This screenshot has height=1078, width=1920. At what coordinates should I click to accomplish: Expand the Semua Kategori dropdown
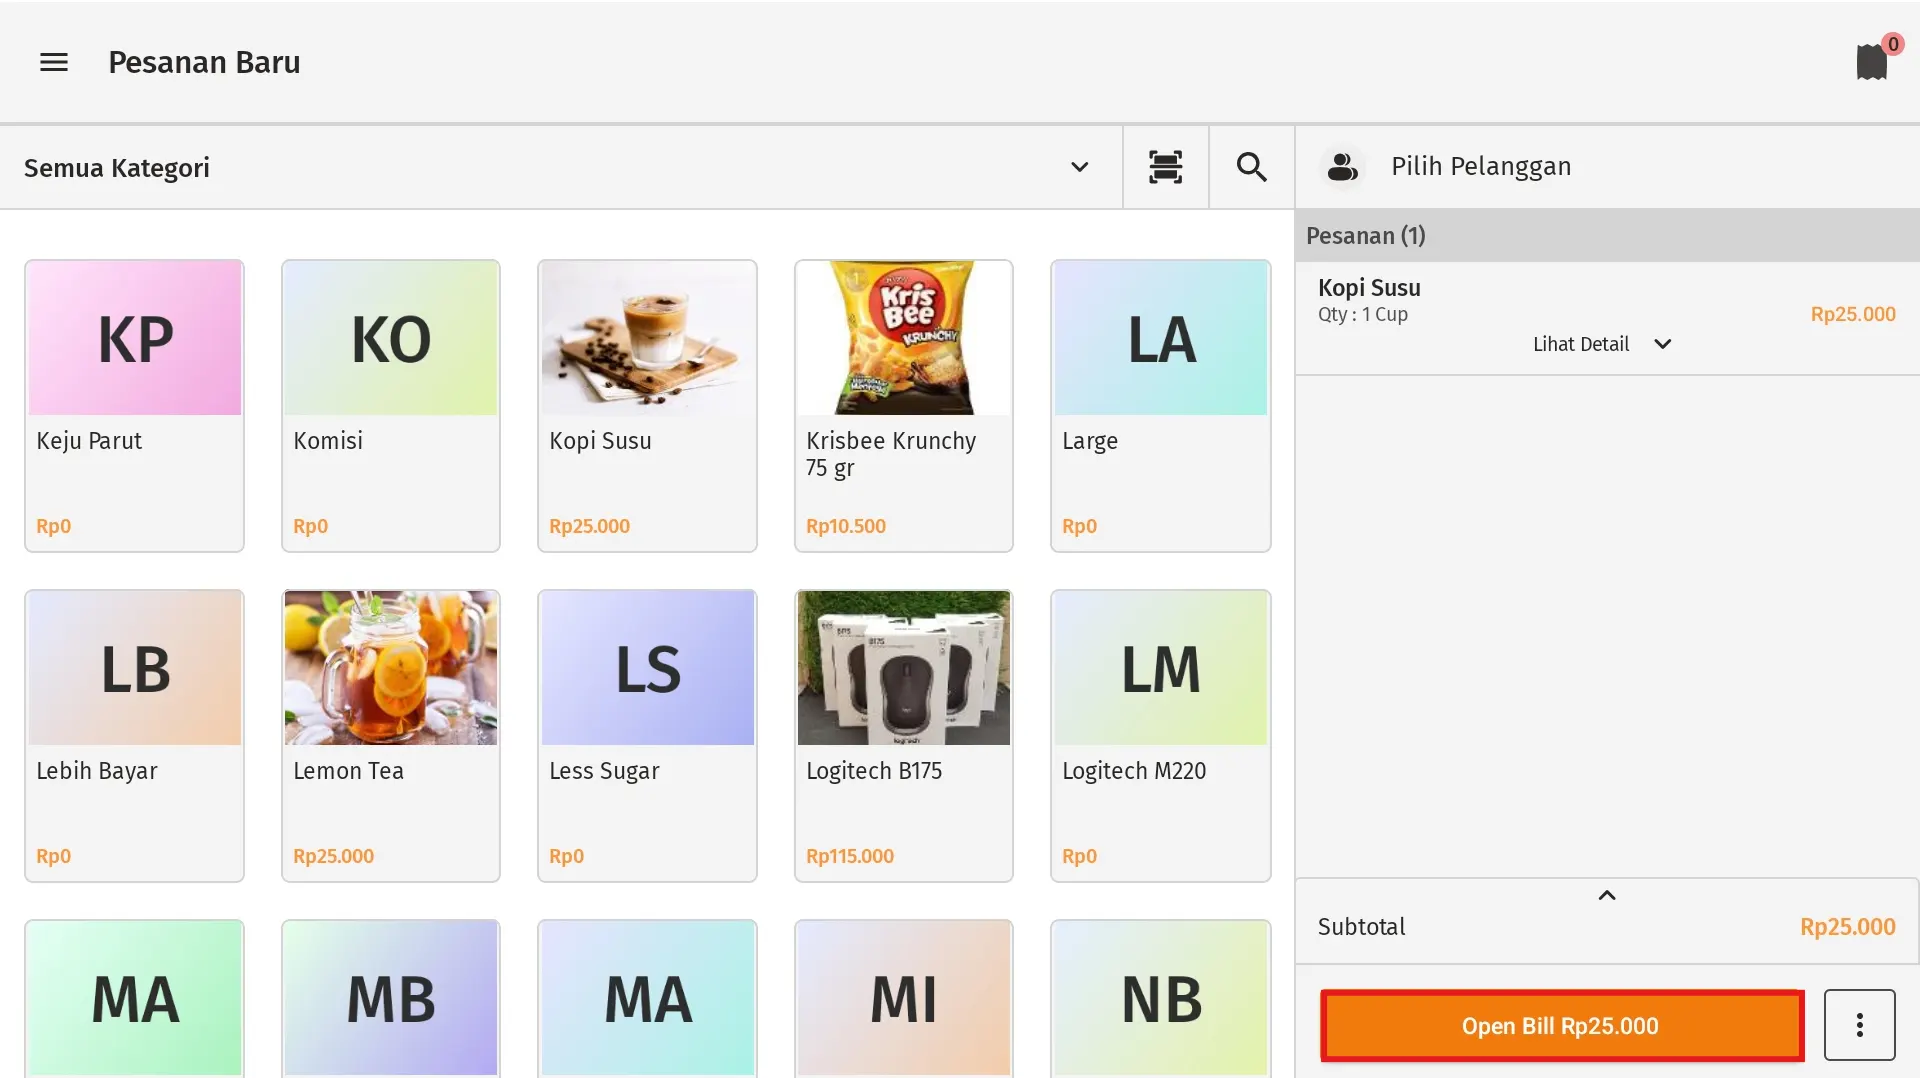tap(1079, 167)
